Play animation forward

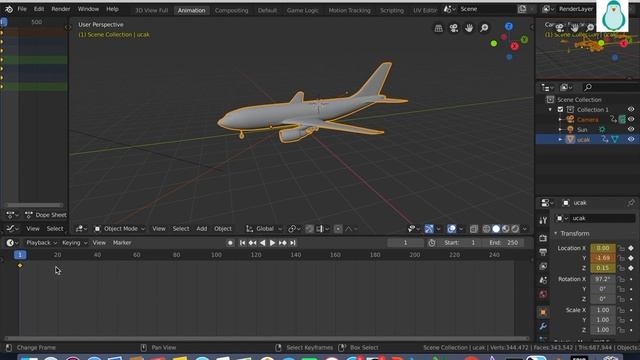tap(272, 243)
